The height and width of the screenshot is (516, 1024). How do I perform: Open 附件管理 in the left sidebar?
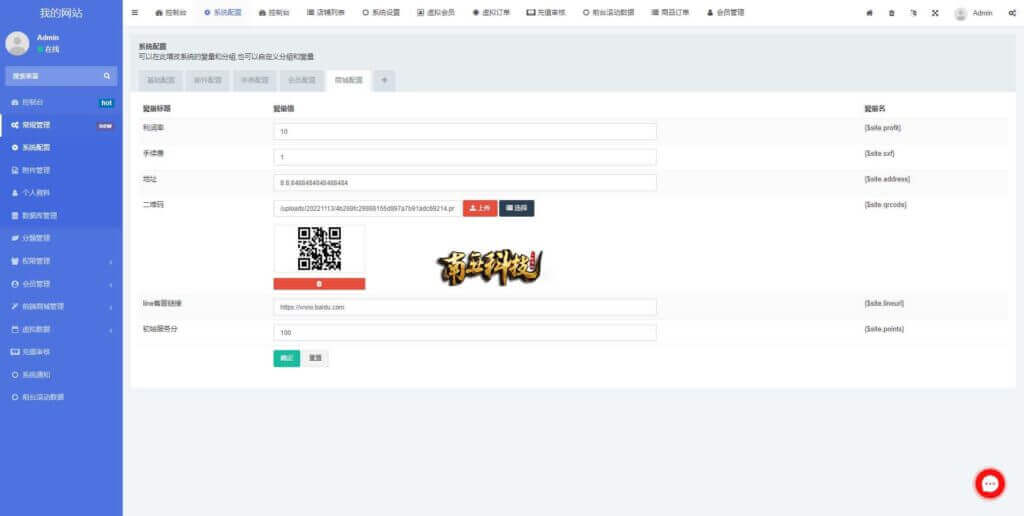(61, 170)
